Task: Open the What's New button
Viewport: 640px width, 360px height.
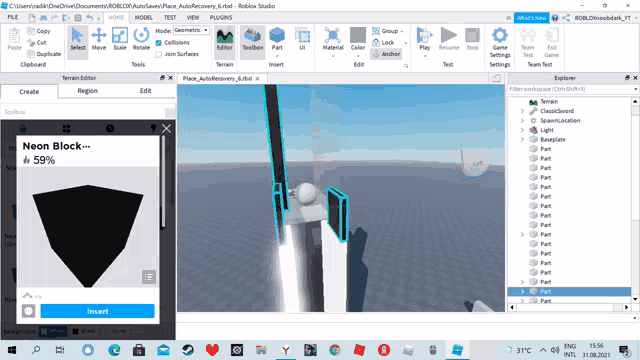Action: [x=531, y=18]
